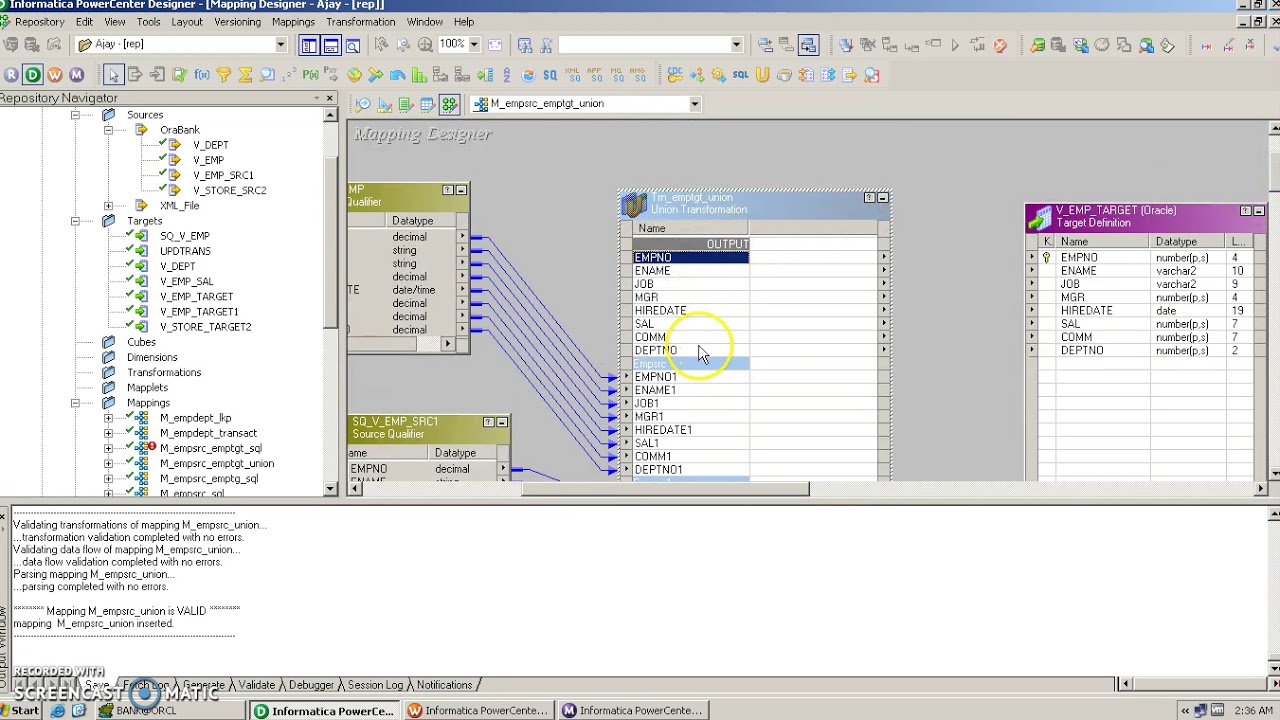1280x720 pixels.
Task: Collapse the Mappings folder node
Action: click(x=75, y=403)
